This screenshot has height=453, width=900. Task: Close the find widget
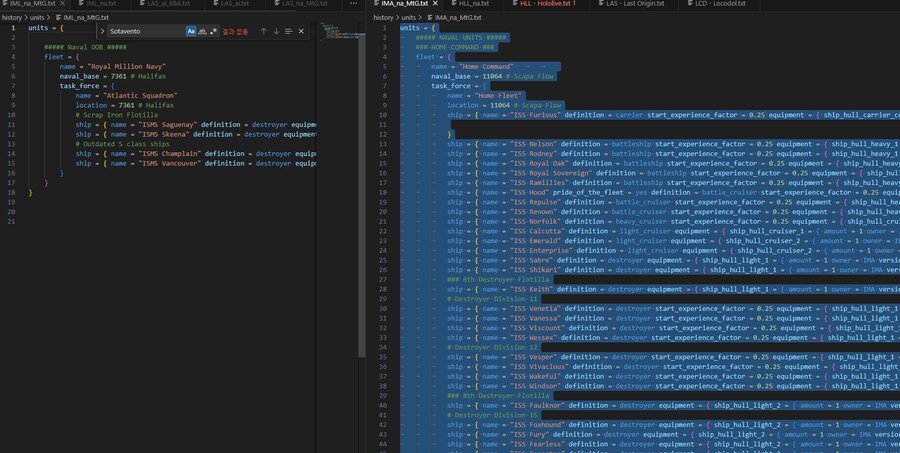[x=301, y=31]
